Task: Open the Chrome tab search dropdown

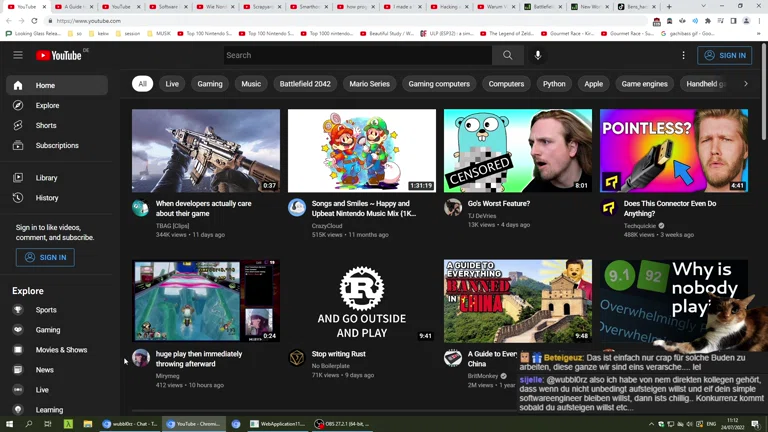Action: point(703,6)
